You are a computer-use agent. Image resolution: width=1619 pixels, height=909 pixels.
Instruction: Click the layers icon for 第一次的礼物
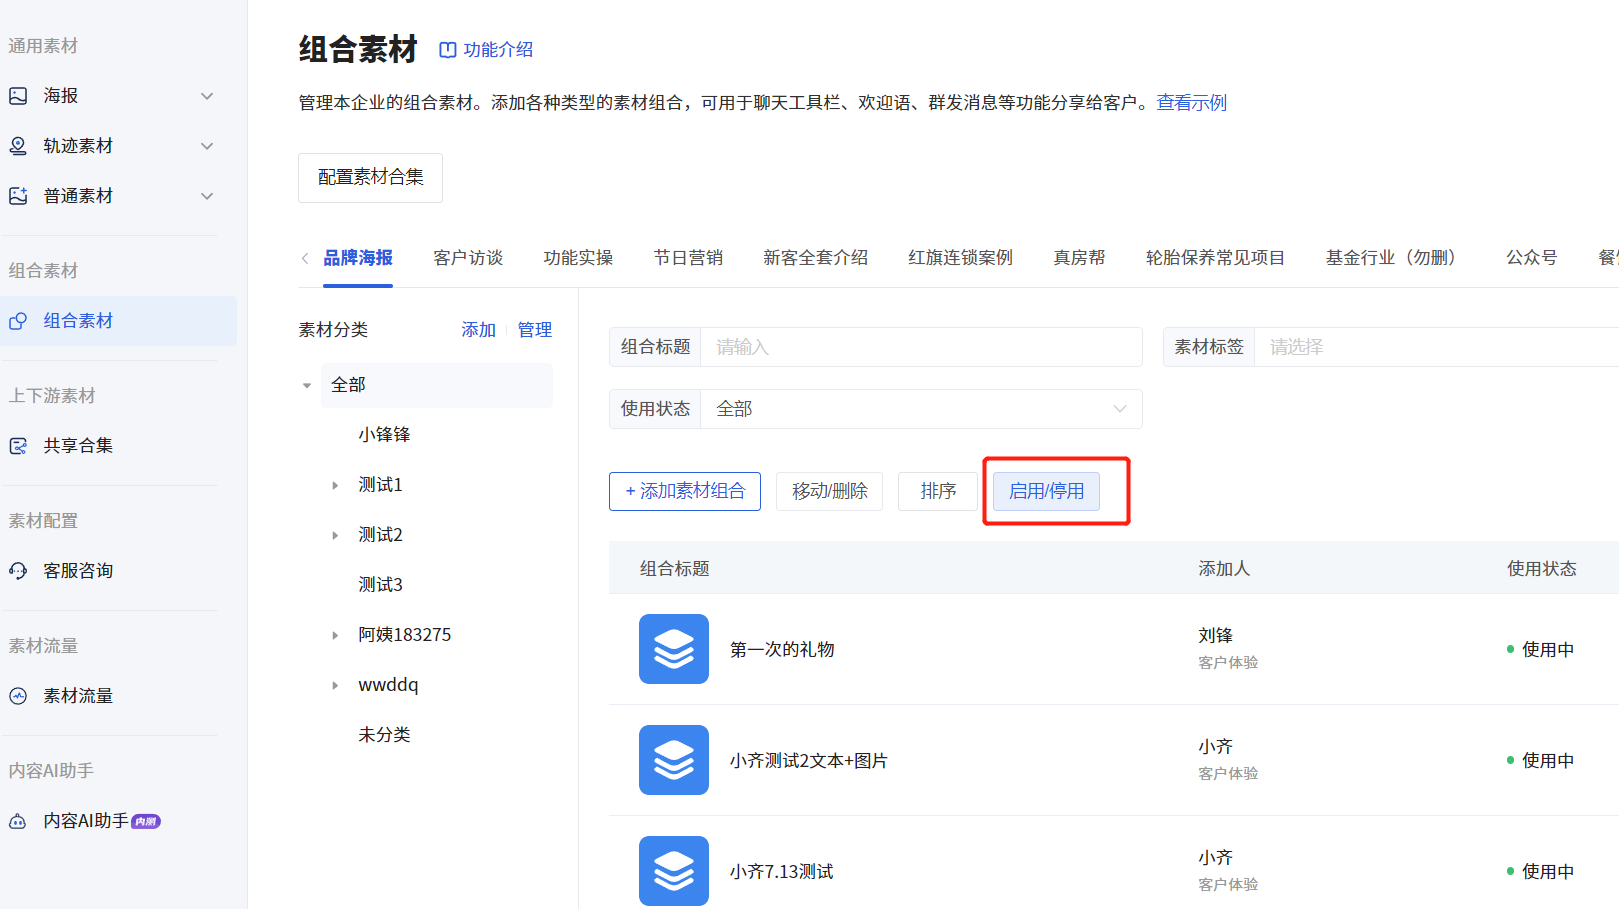674,649
